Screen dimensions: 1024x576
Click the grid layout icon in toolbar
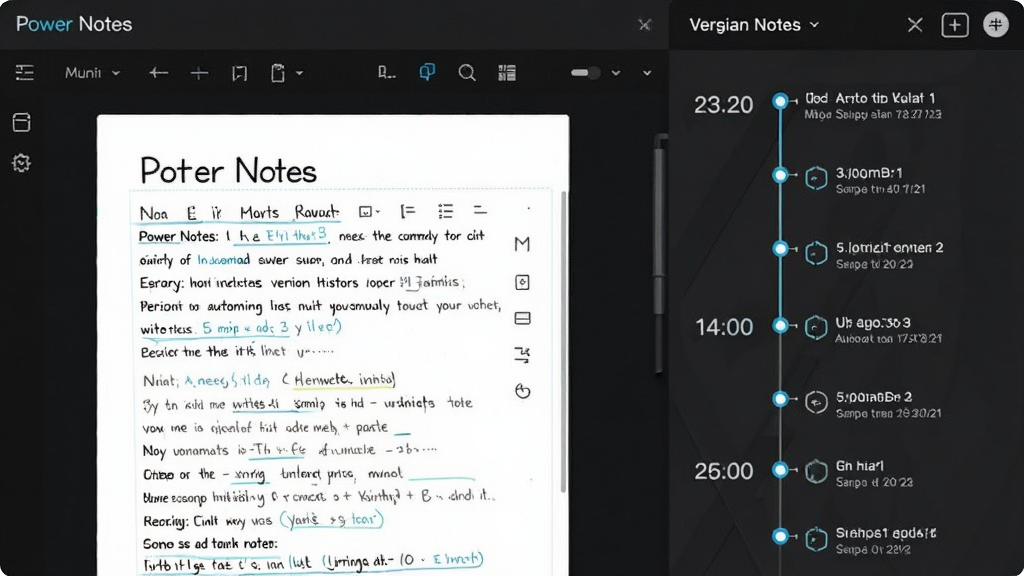tap(507, 72)
